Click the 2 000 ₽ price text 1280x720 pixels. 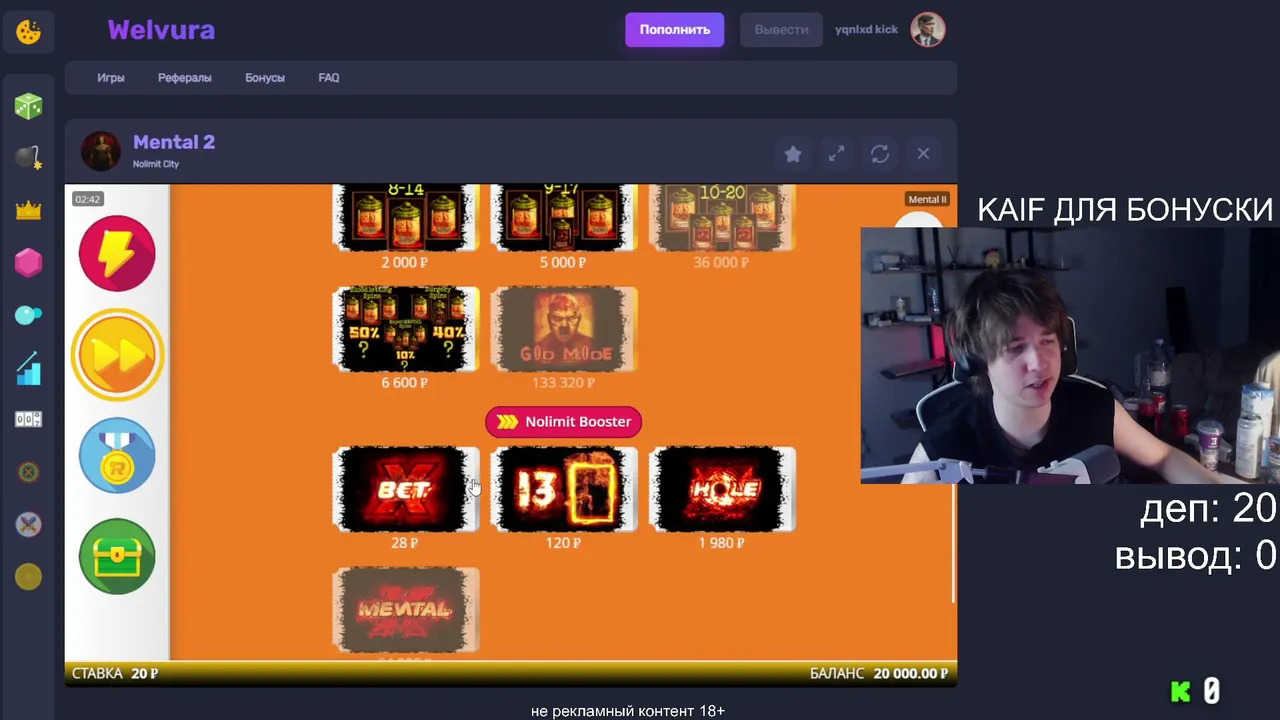404,263
